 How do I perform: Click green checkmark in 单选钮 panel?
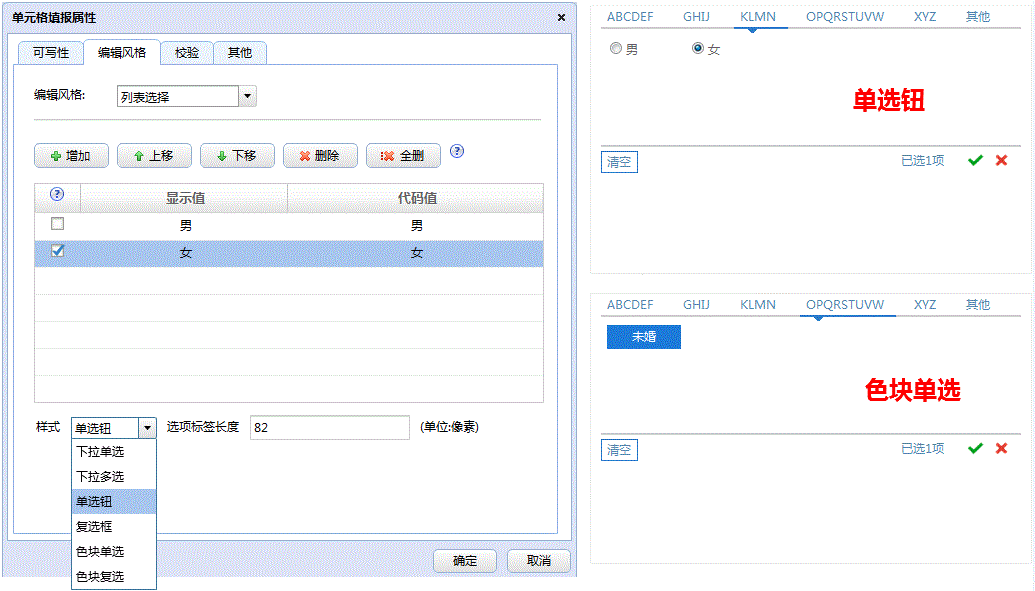975,161
